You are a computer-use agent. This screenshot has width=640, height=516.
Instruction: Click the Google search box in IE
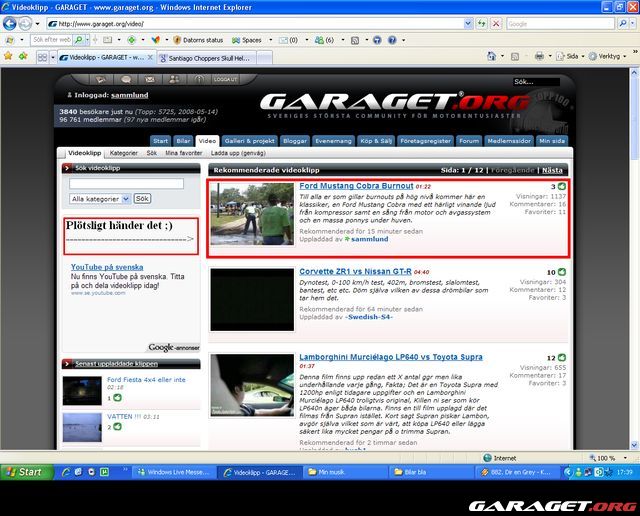click(x=560, y=24)
